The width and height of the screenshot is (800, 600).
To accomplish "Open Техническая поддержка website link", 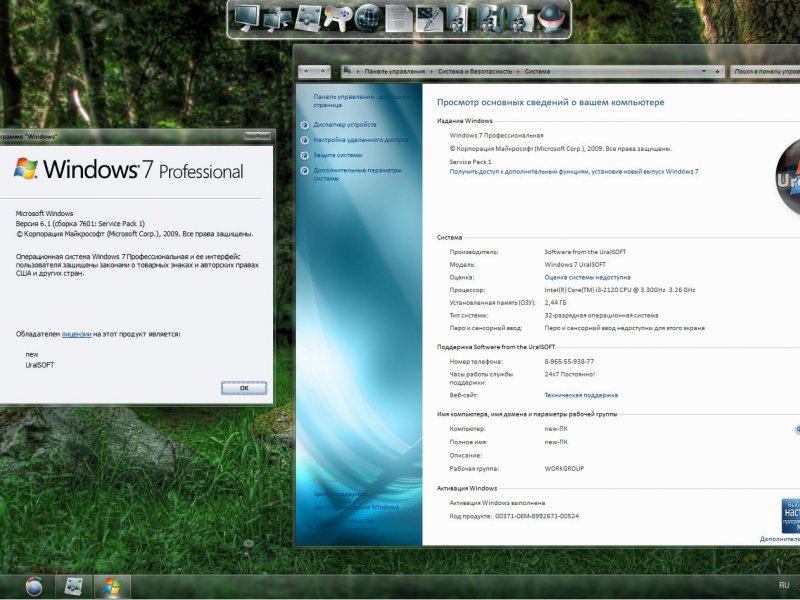I will point(581,395).
